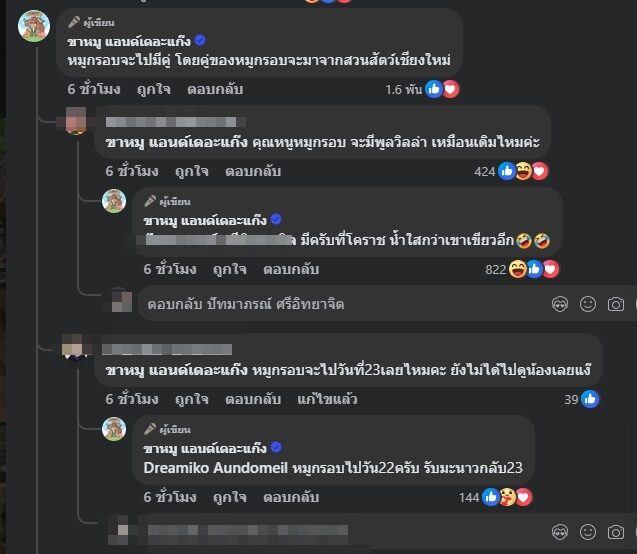Reply to the โคราช author comment
This screenshot has width=637, height=554.
(x=291, y=269)
